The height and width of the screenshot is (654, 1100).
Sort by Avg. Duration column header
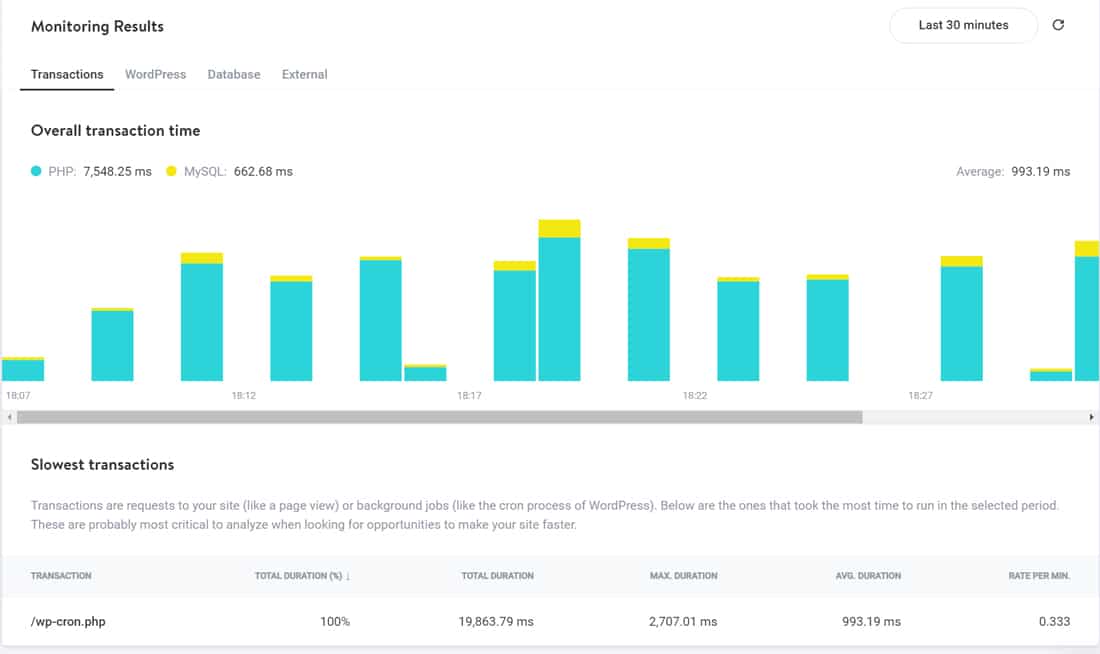867,576
